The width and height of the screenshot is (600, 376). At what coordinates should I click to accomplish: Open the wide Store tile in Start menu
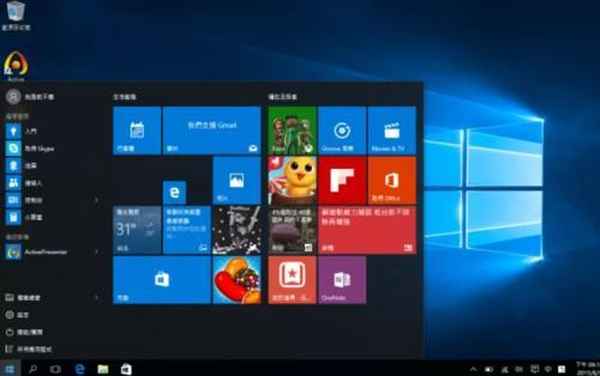(162, 280)
